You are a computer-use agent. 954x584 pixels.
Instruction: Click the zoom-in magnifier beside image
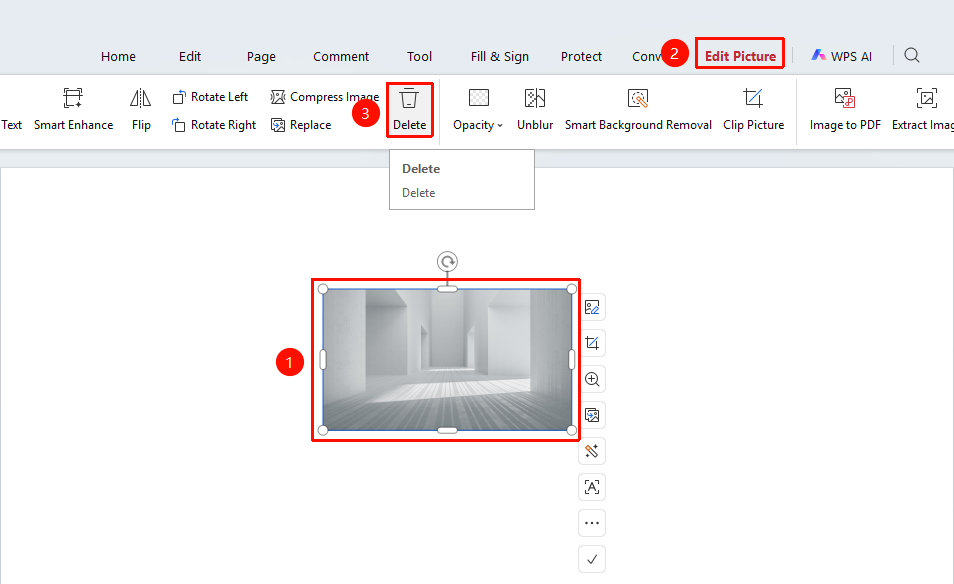592,379
